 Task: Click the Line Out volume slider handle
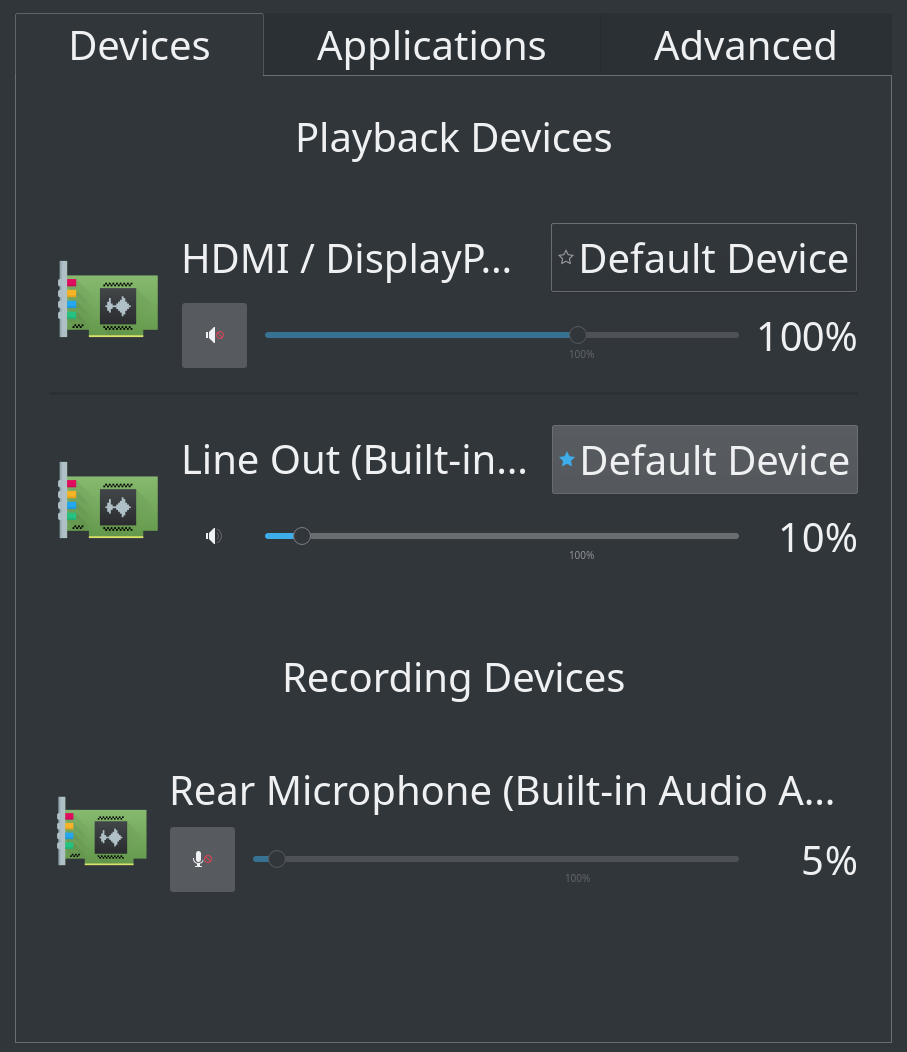(x=302, y=536)
